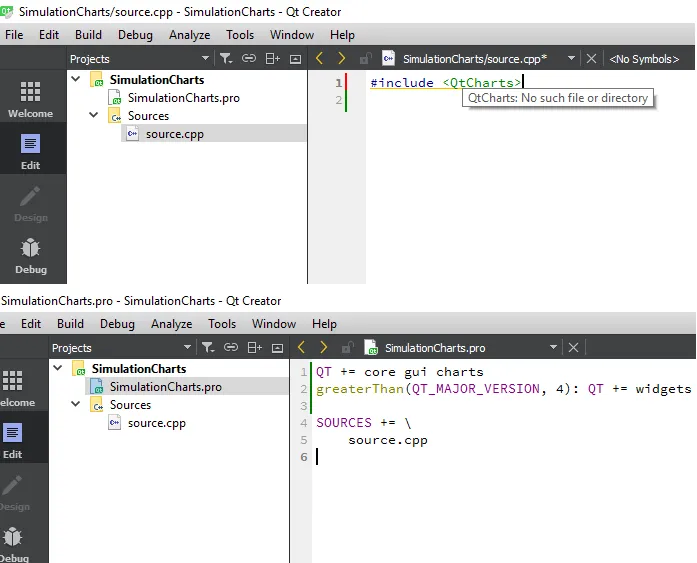Open Debug mode in top window sidebar
697x563 pixels.
(x=30, y=256)
